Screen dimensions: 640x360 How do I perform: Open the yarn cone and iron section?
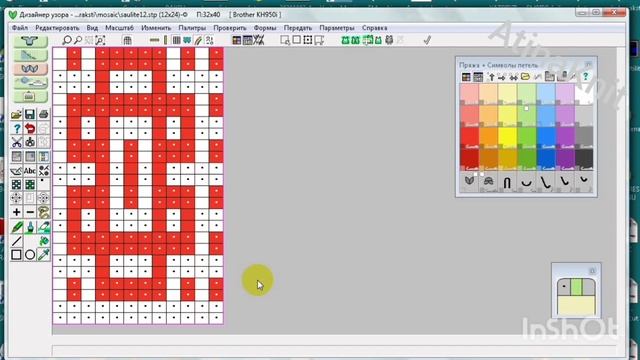30,83
